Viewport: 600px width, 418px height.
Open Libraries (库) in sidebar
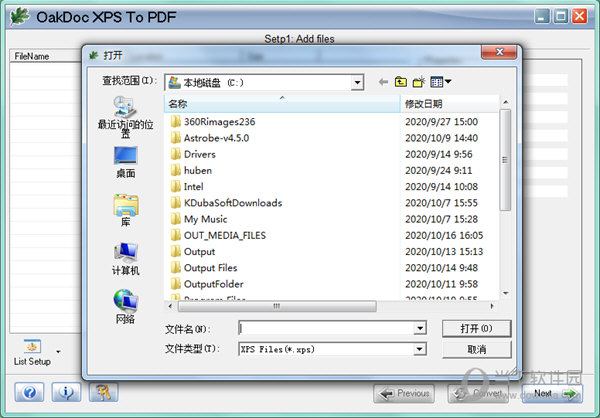coord(126,210)
